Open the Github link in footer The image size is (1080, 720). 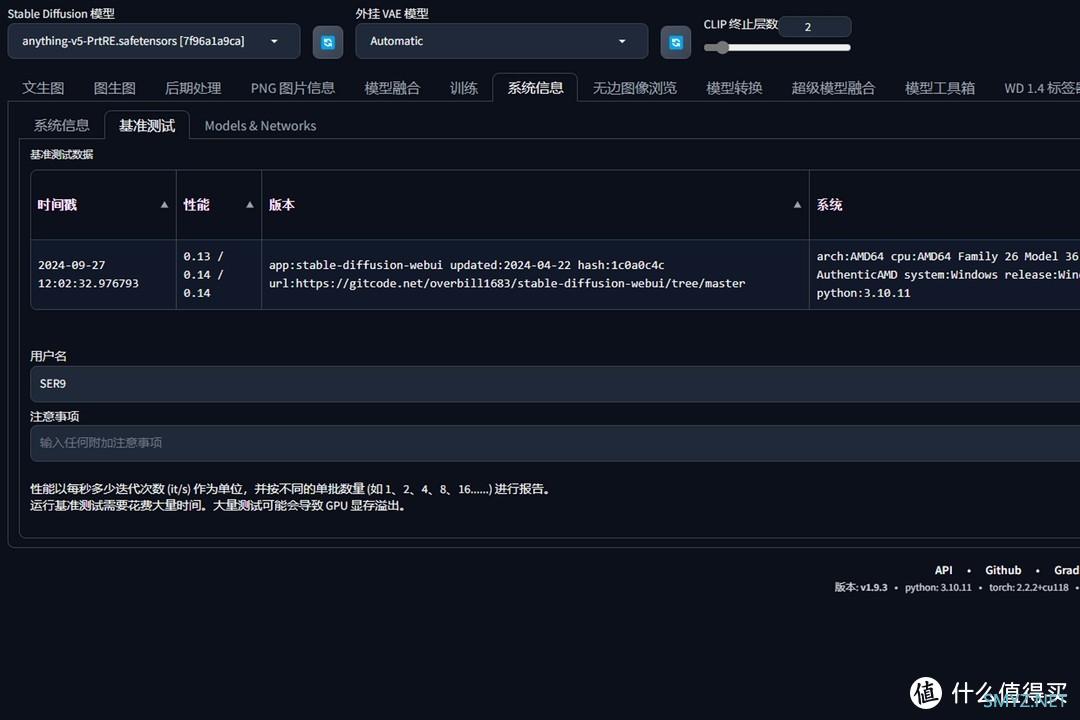[1003, 570]
